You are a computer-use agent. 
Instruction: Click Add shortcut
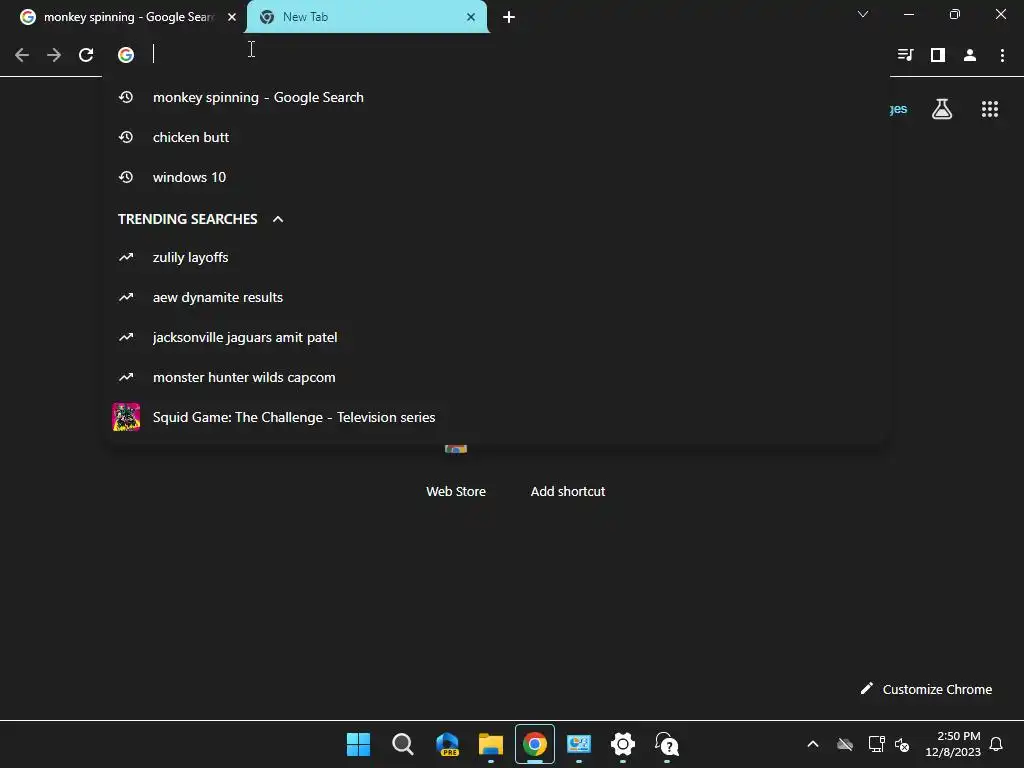pyautogui.click(x=568, y=491)
